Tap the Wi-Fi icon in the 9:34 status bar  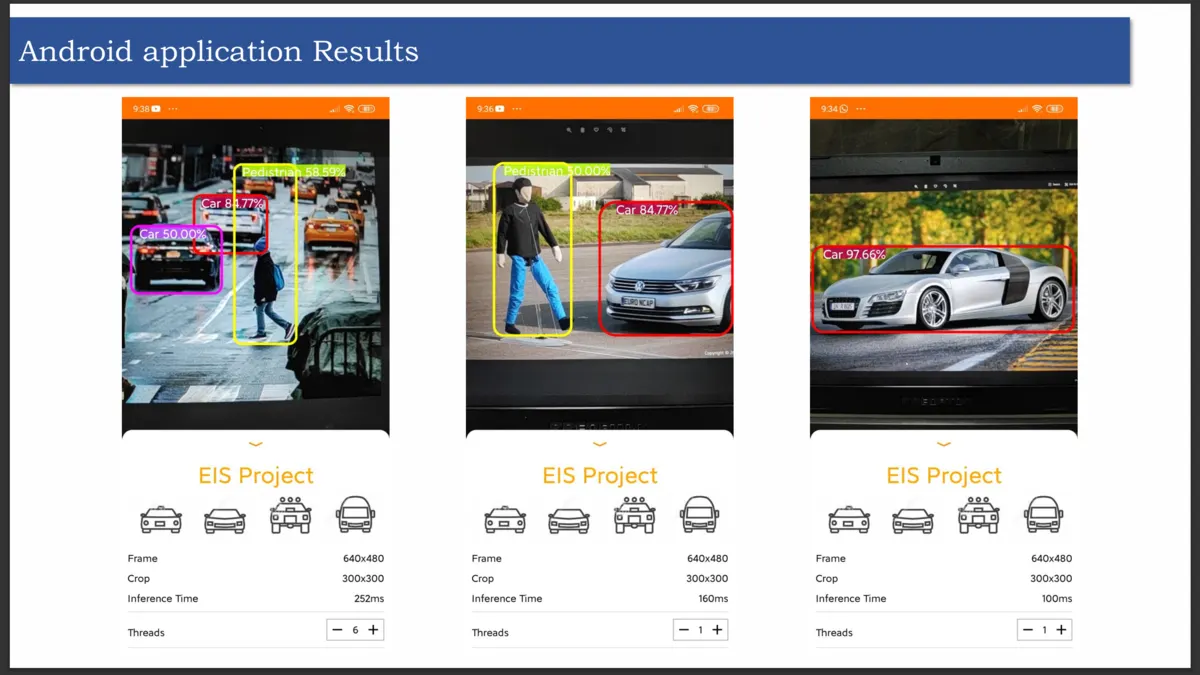pyautogui.click(x=1037, y=108)
